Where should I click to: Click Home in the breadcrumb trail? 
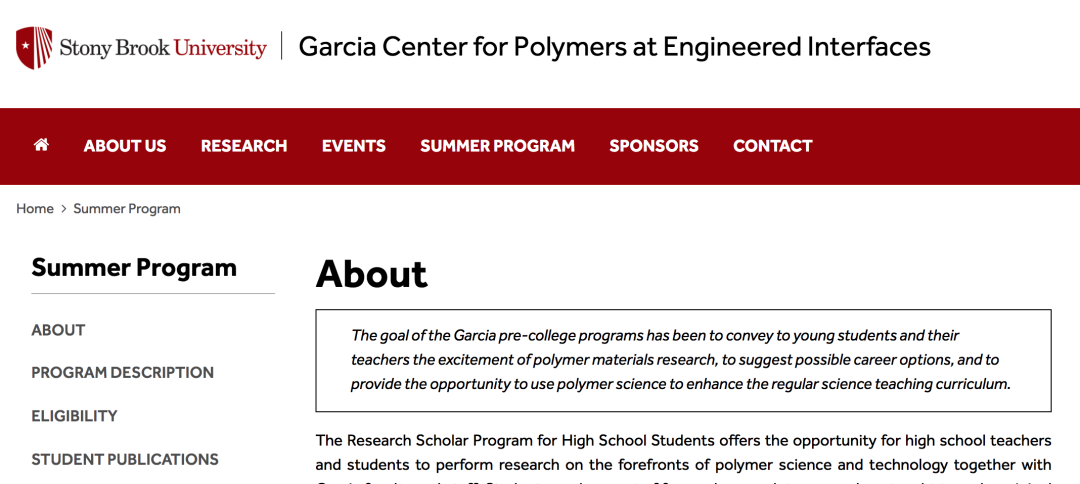35,209
